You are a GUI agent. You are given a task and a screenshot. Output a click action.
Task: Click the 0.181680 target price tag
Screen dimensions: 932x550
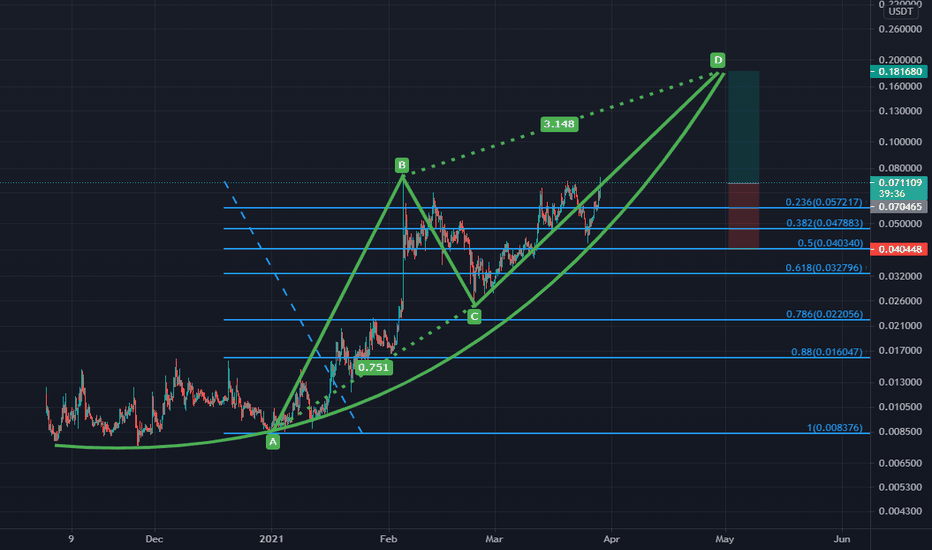click(898, 71)
